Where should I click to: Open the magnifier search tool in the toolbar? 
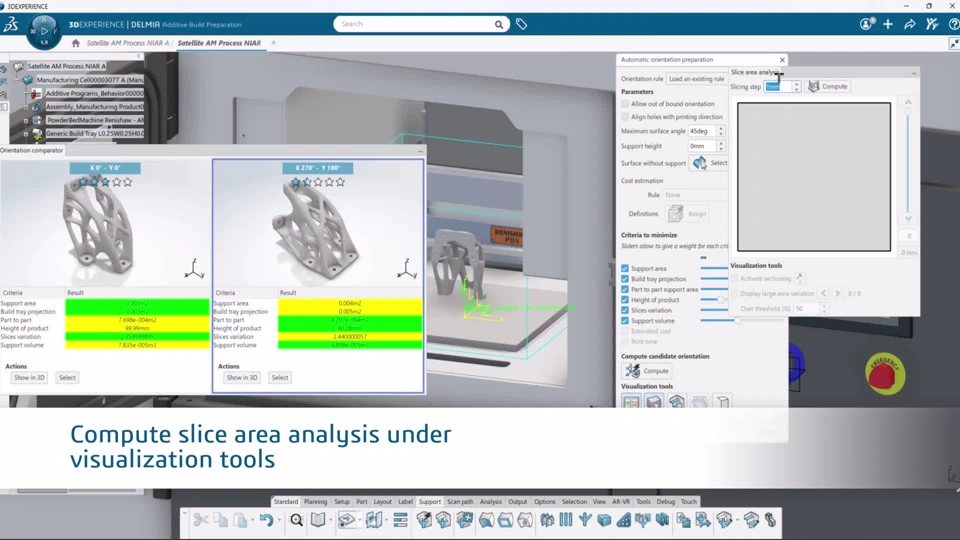[297, 520]
